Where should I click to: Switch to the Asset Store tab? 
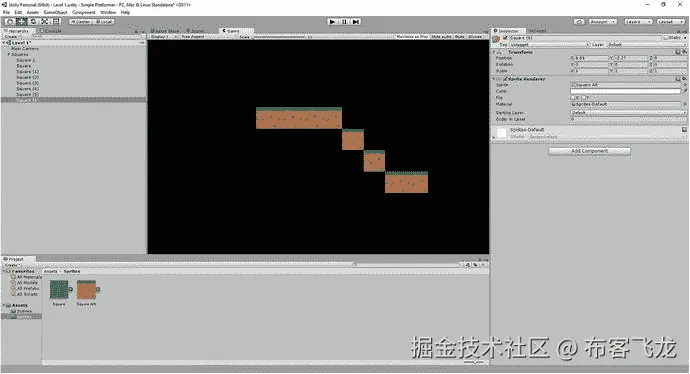point(165,31)
